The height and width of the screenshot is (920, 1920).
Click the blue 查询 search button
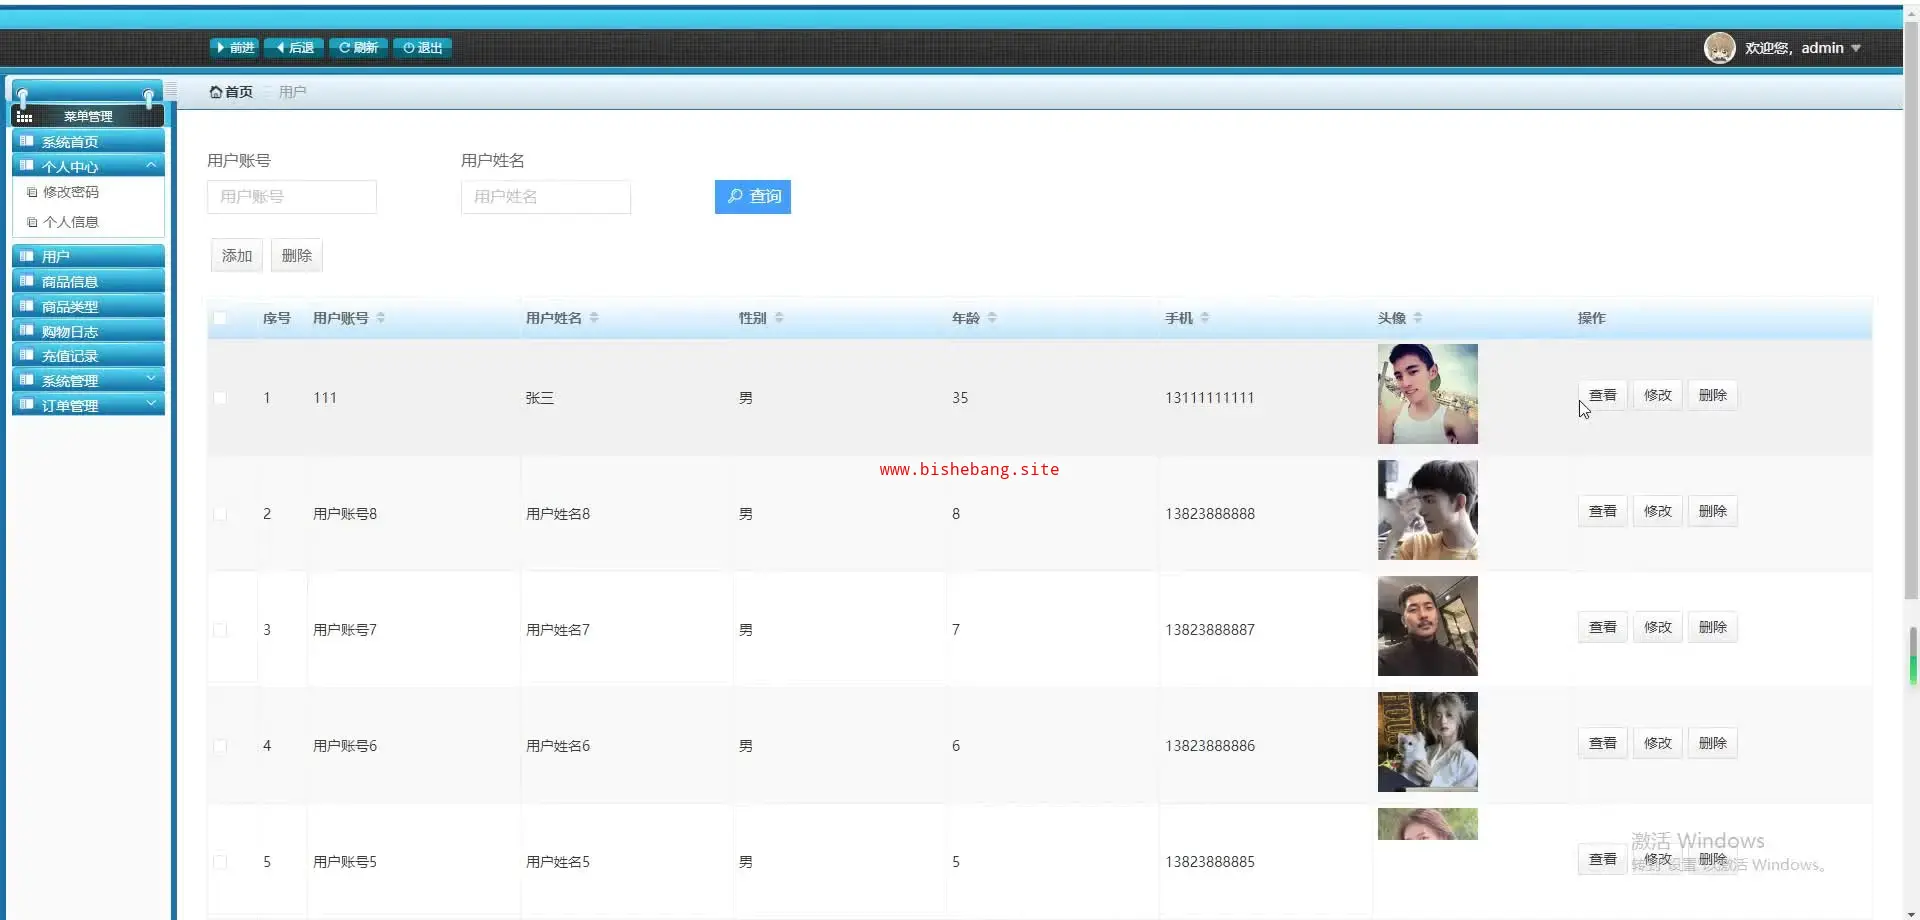point(753,197)
